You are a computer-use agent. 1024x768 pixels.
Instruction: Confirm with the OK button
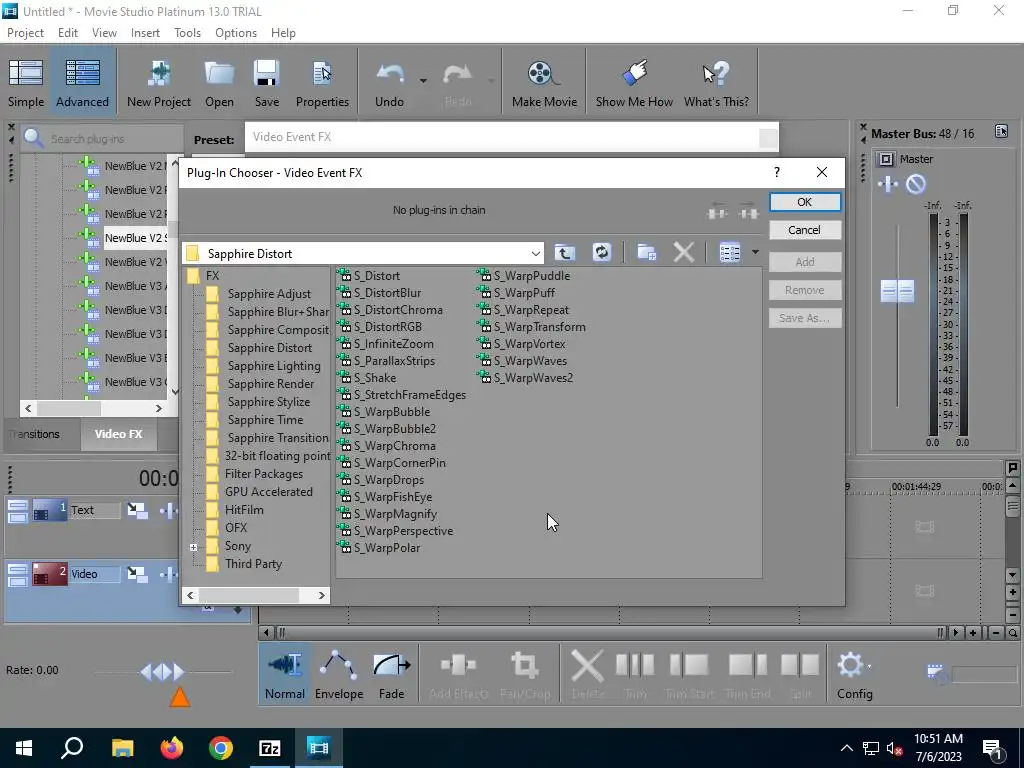(805, 202)
